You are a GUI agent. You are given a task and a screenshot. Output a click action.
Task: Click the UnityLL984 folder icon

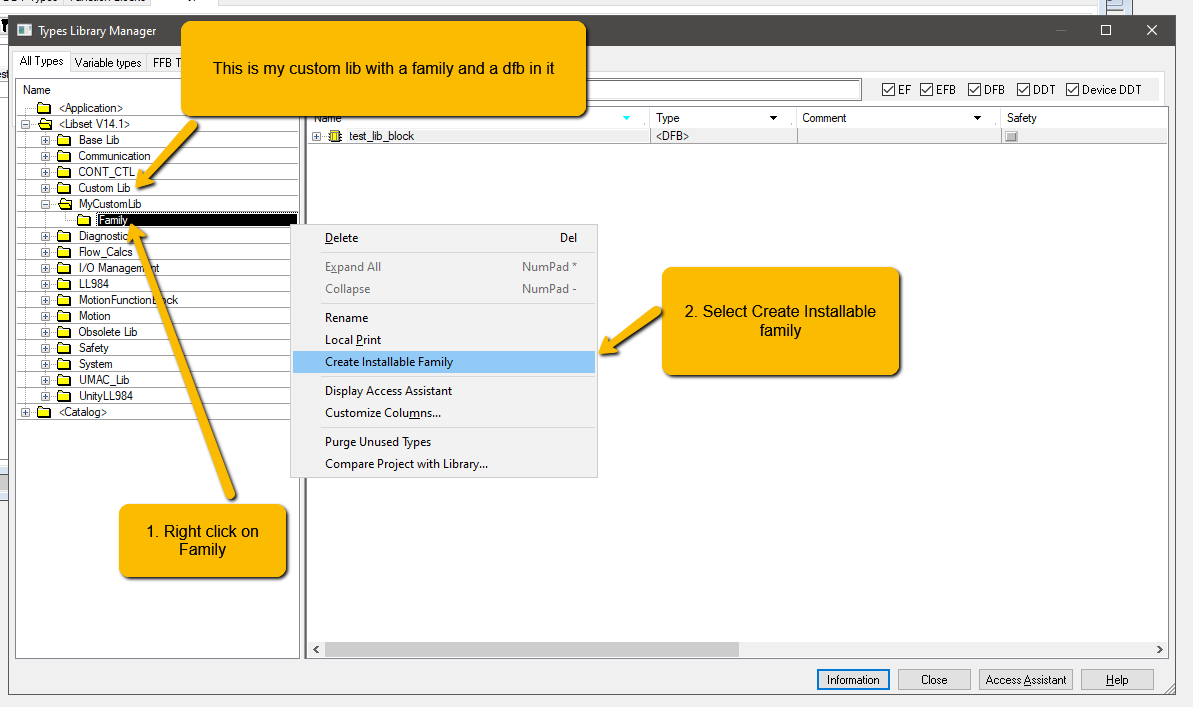coord(64,396)
